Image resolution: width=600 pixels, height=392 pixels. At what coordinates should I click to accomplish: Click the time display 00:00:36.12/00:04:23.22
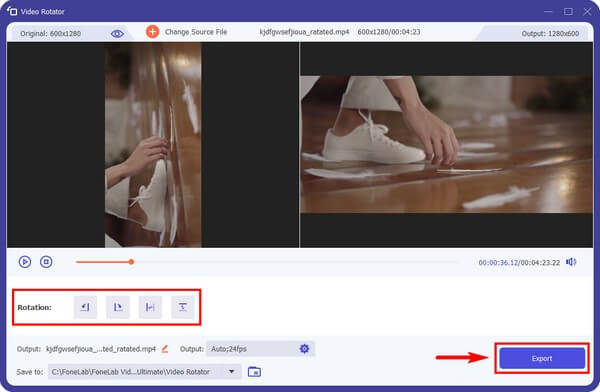click(x=519, y=263)
